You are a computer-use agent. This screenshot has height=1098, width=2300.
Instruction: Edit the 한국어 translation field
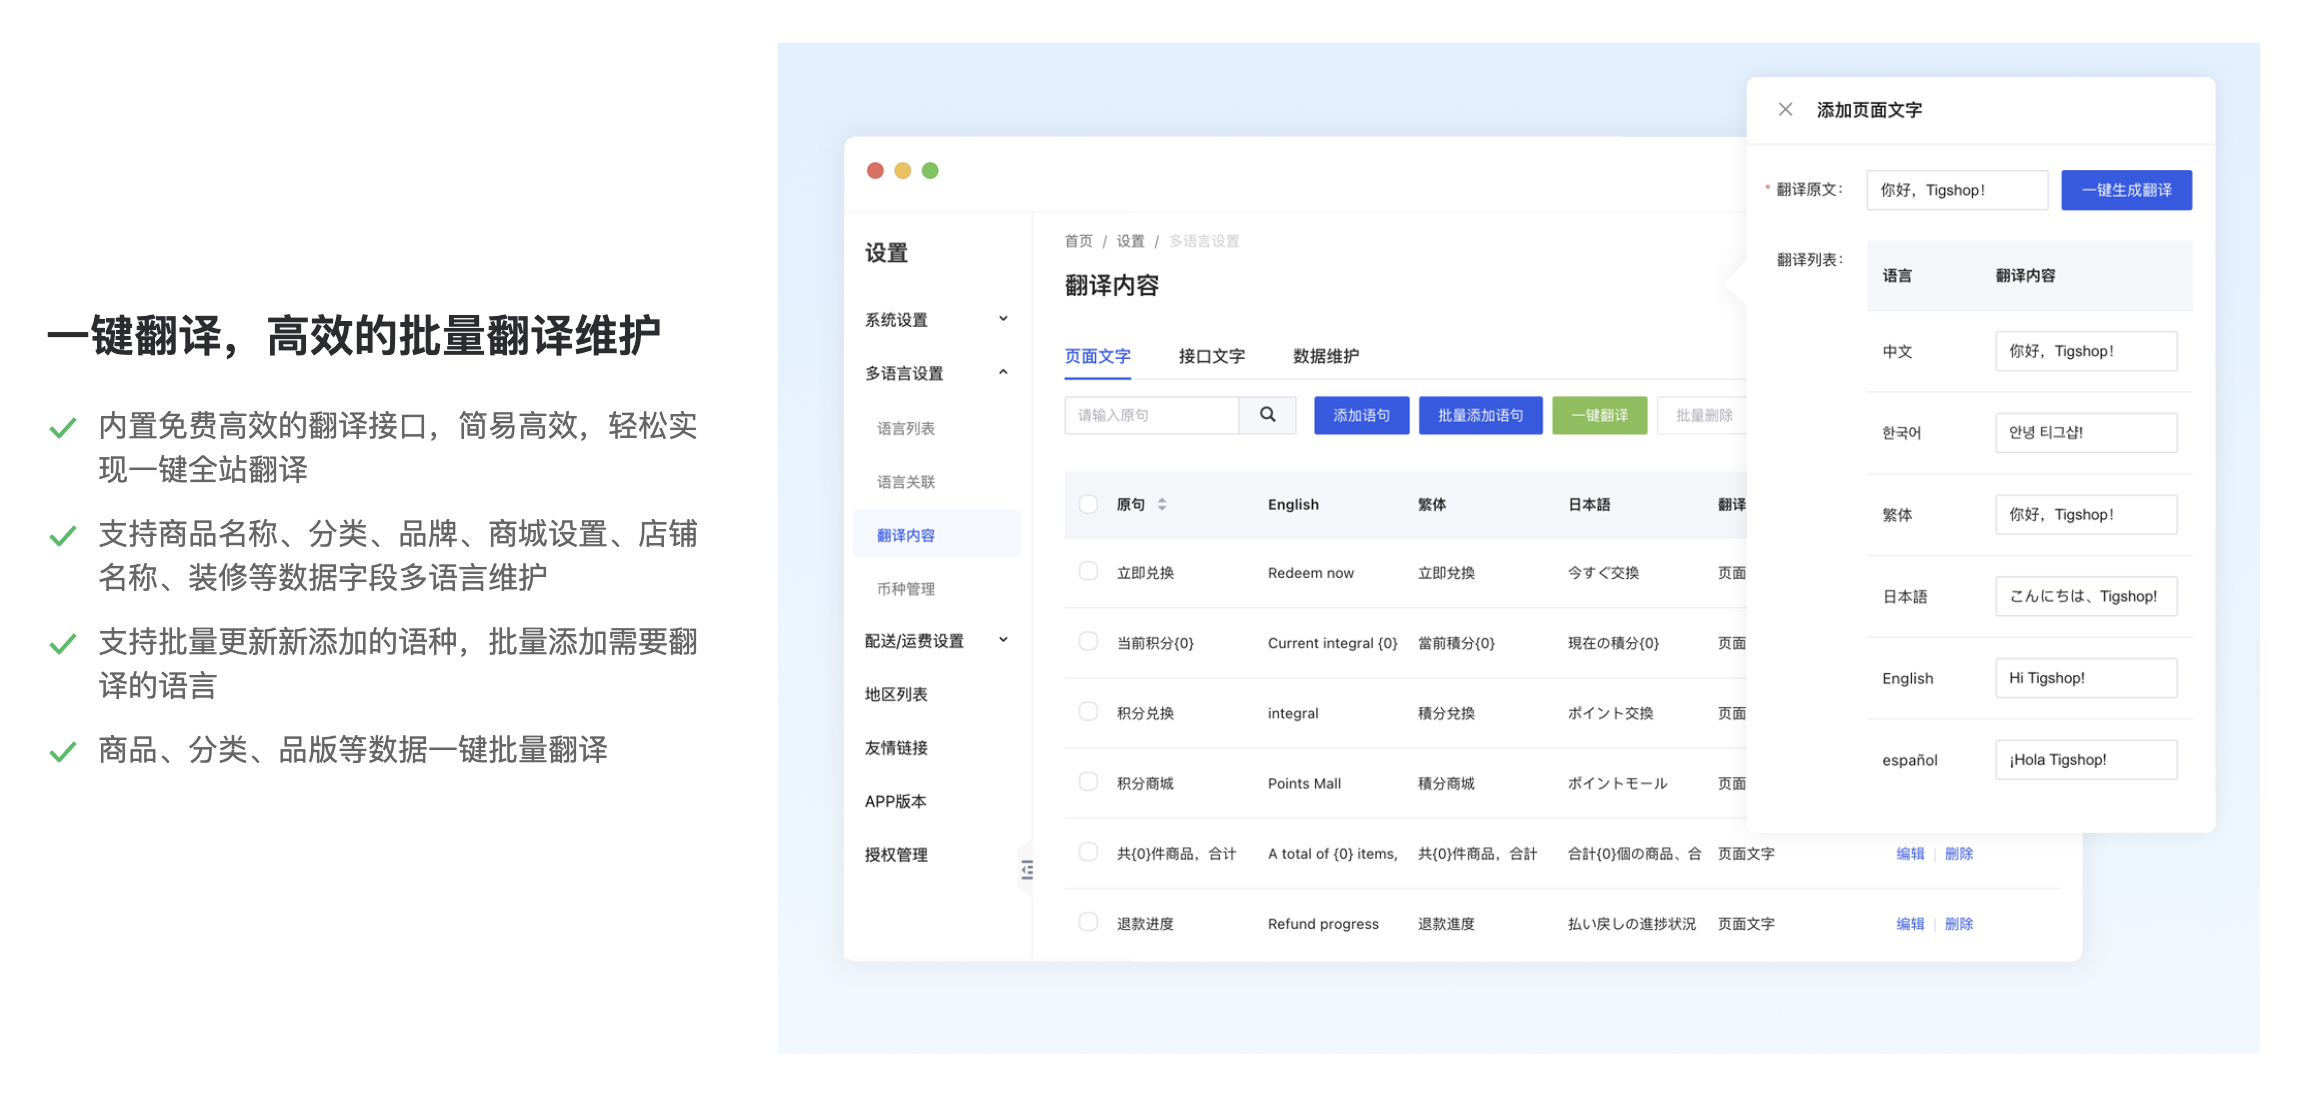2086,433
